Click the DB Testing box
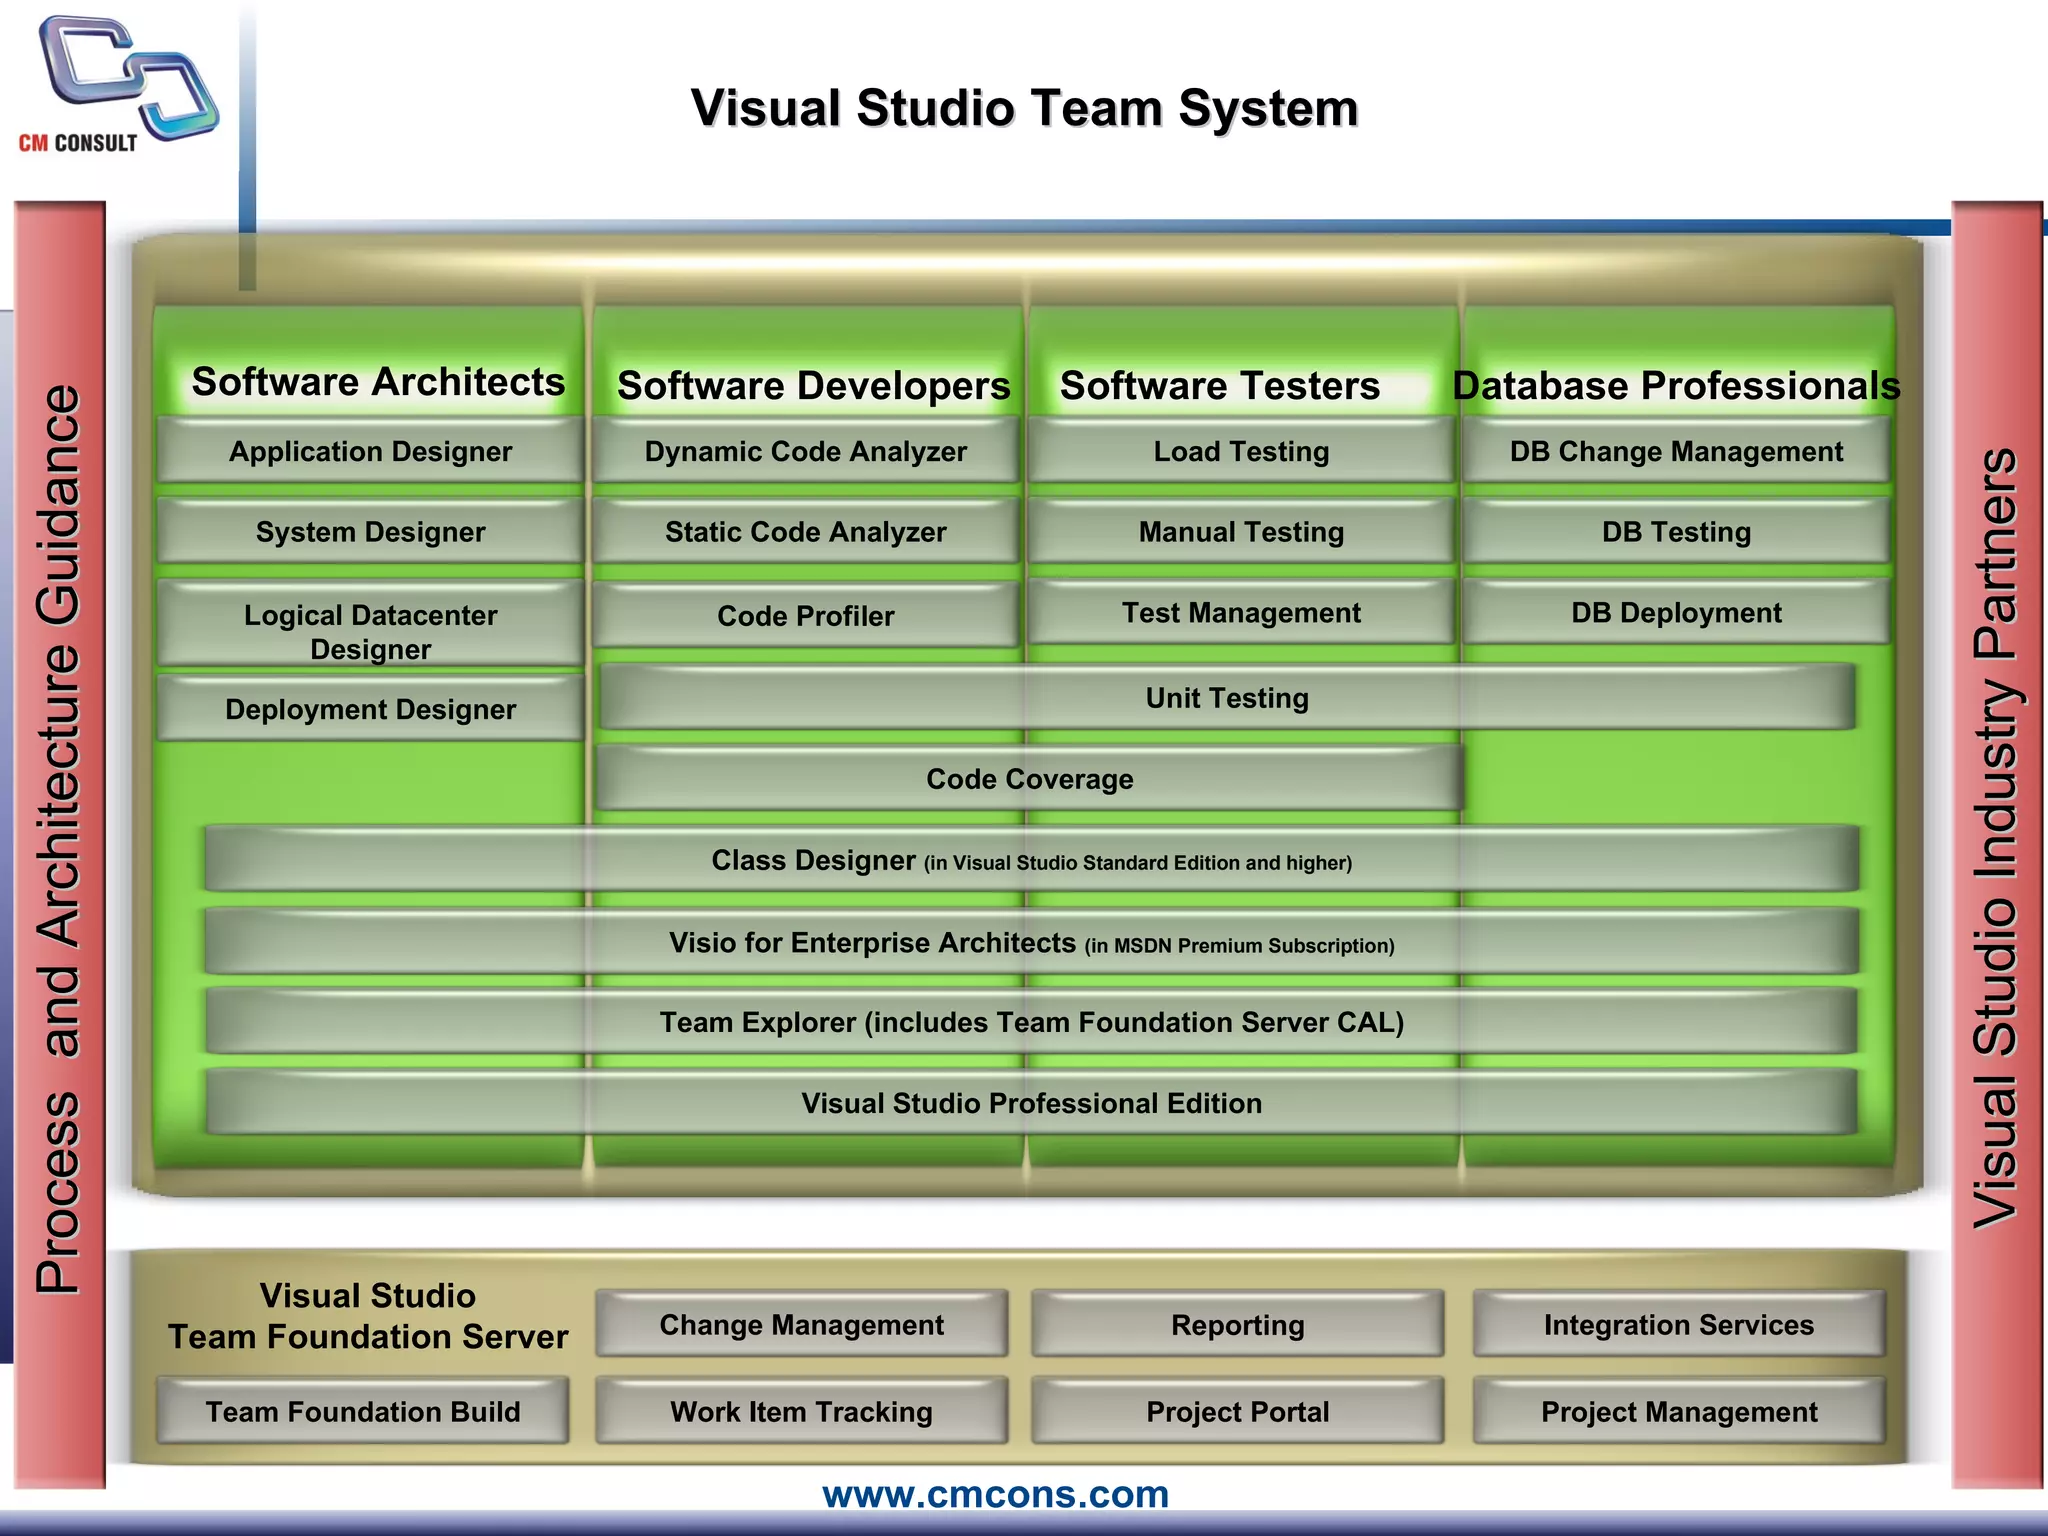 [x=1676, y=532]
